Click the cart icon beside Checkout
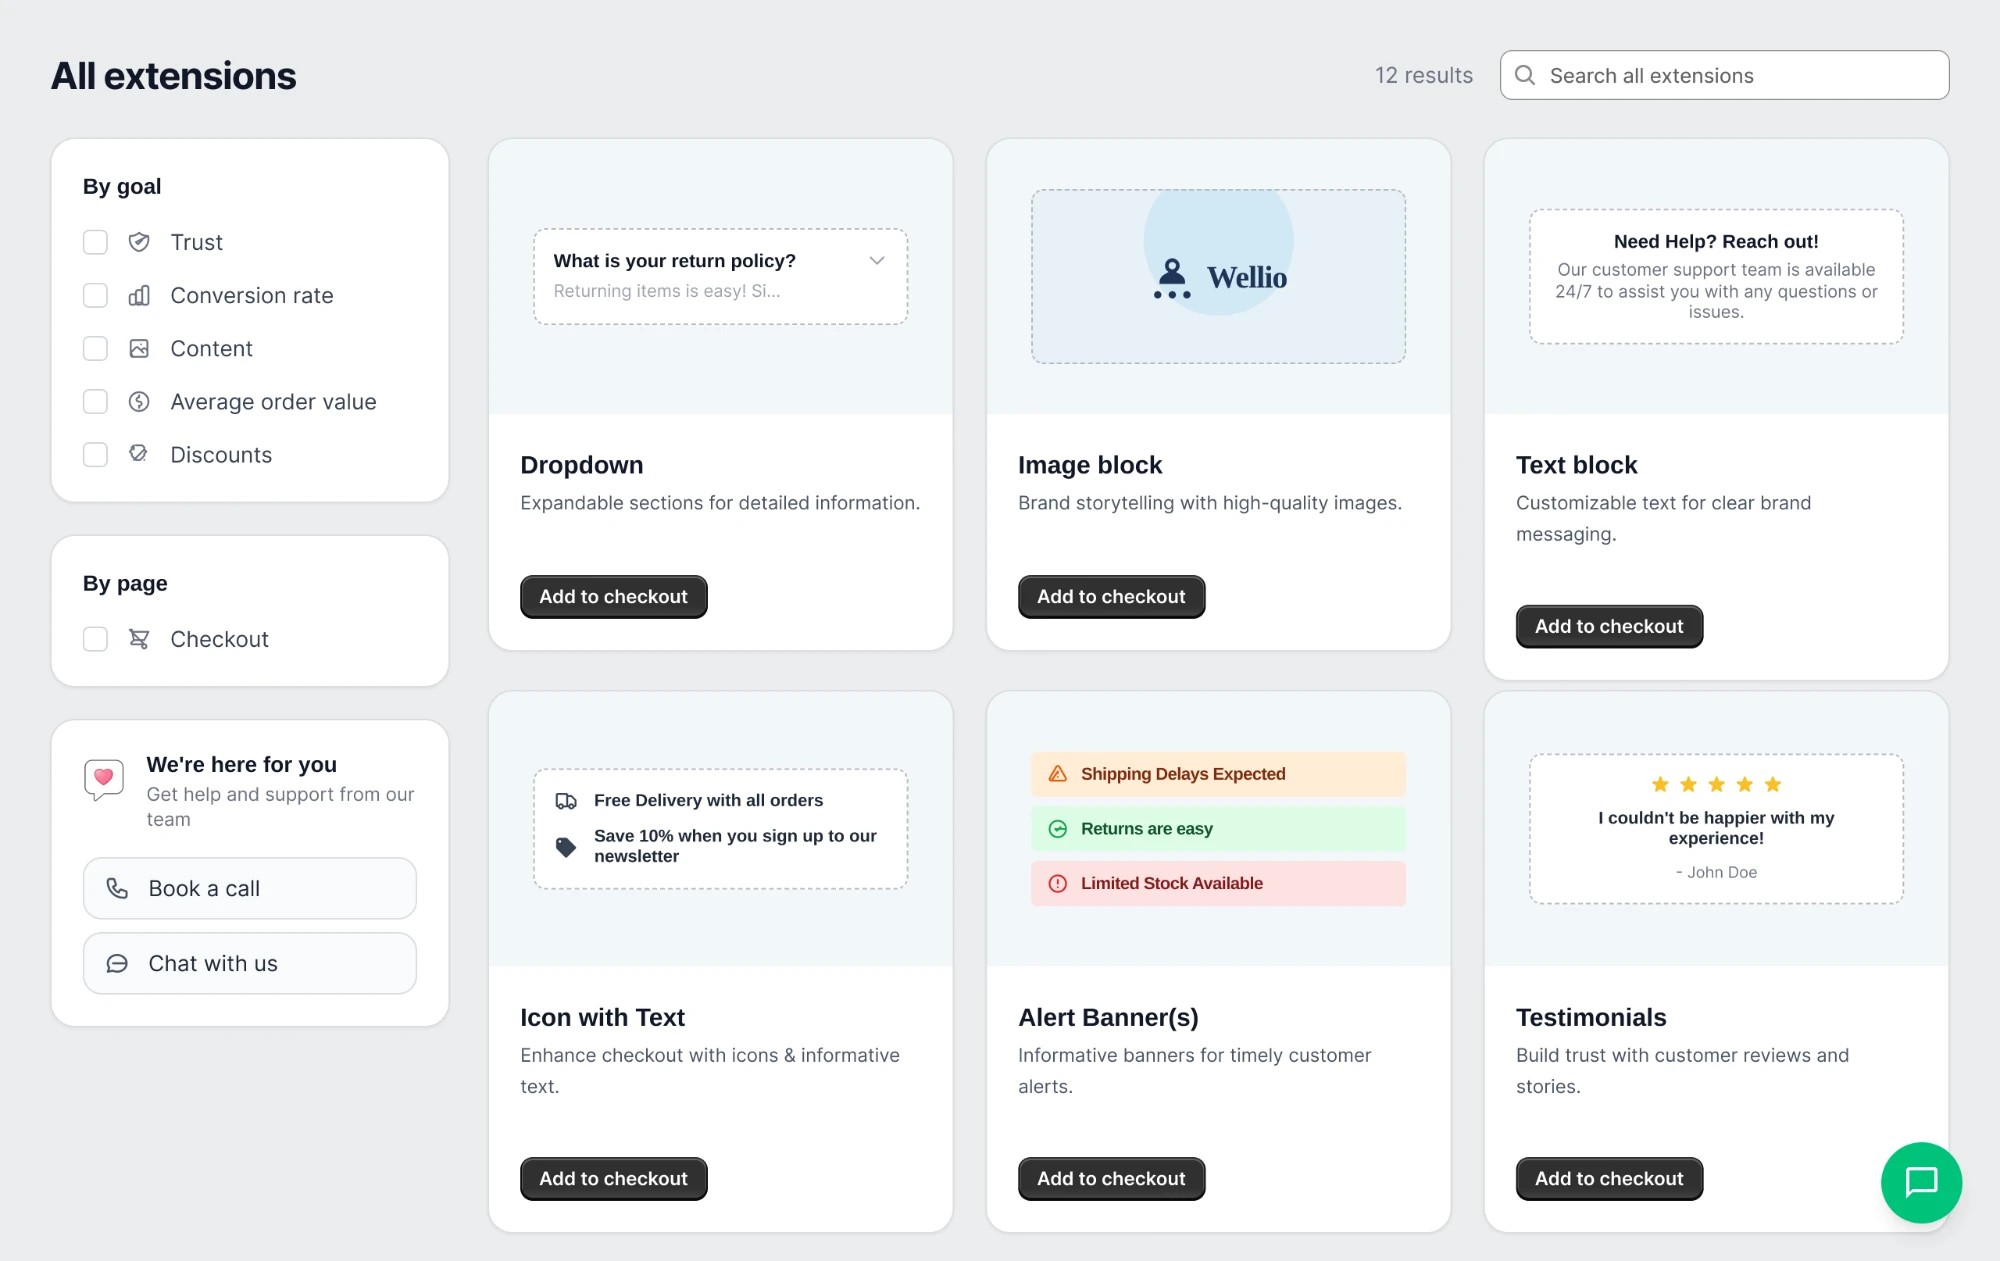Image resolution: width=2000 pixels, height=1261 pixels. tap(139, 639)
